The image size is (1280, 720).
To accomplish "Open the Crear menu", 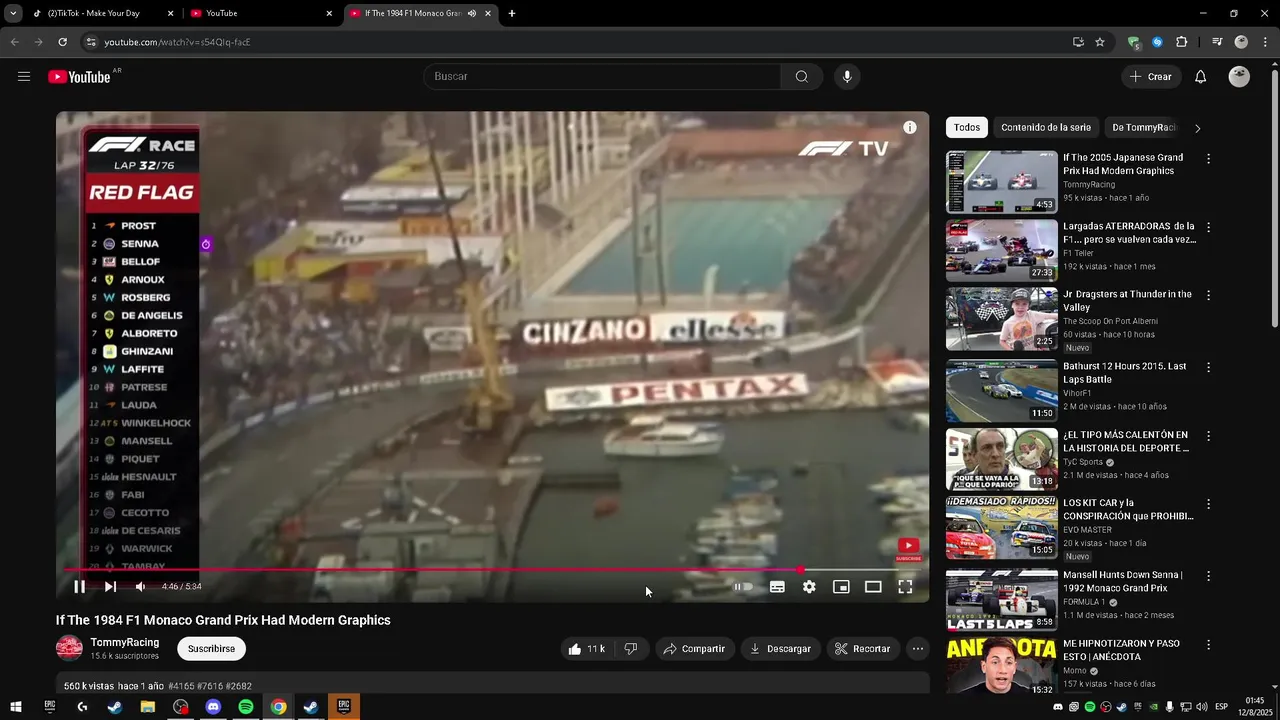I will point(1150,76).
